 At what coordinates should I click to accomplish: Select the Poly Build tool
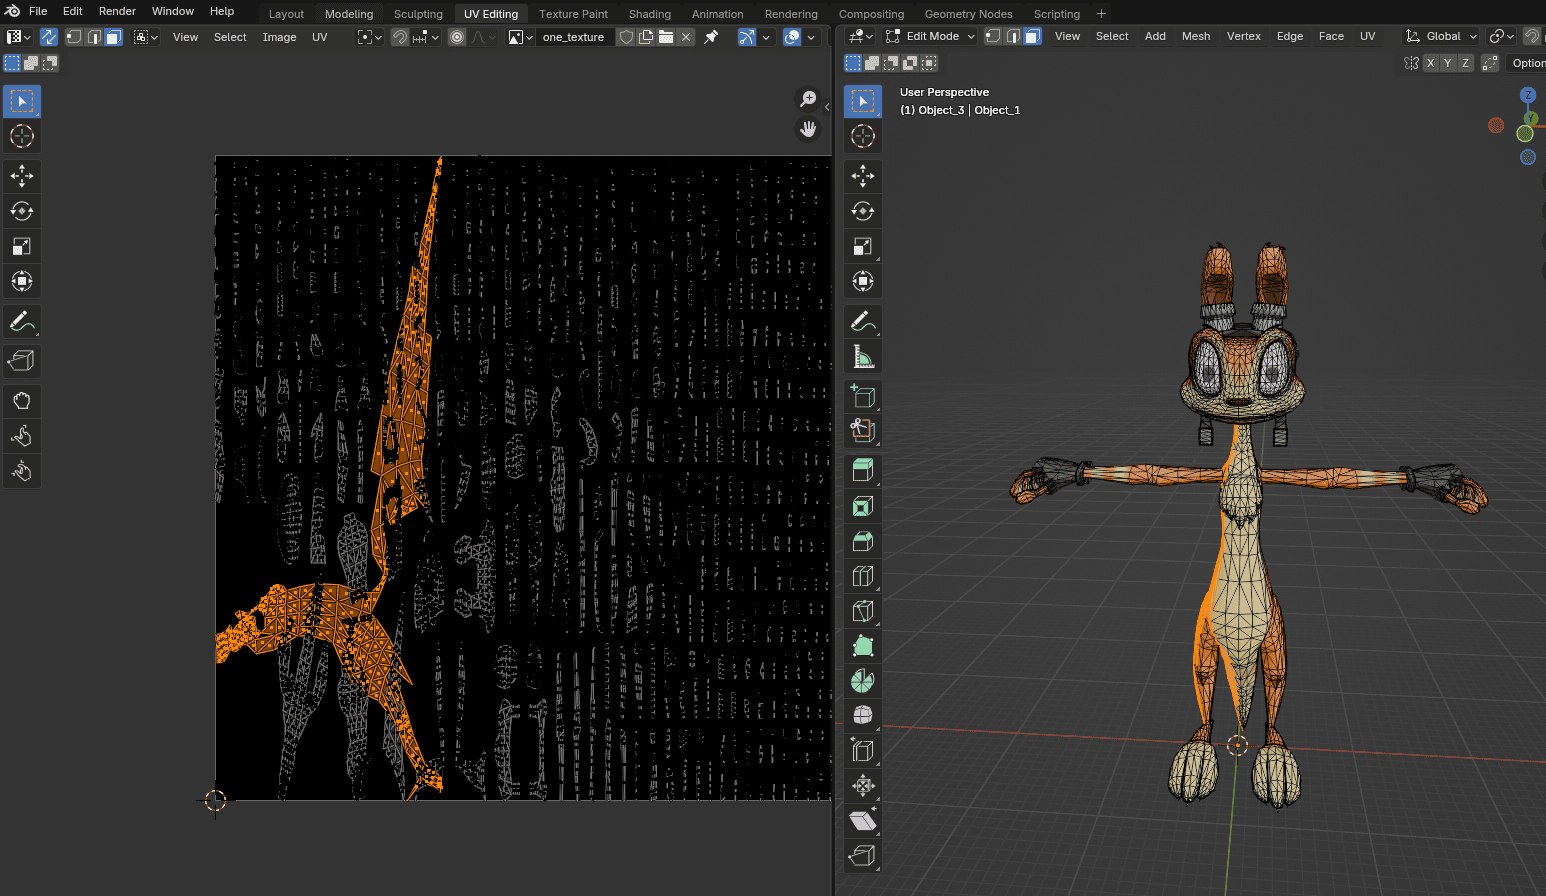(863, 646)
